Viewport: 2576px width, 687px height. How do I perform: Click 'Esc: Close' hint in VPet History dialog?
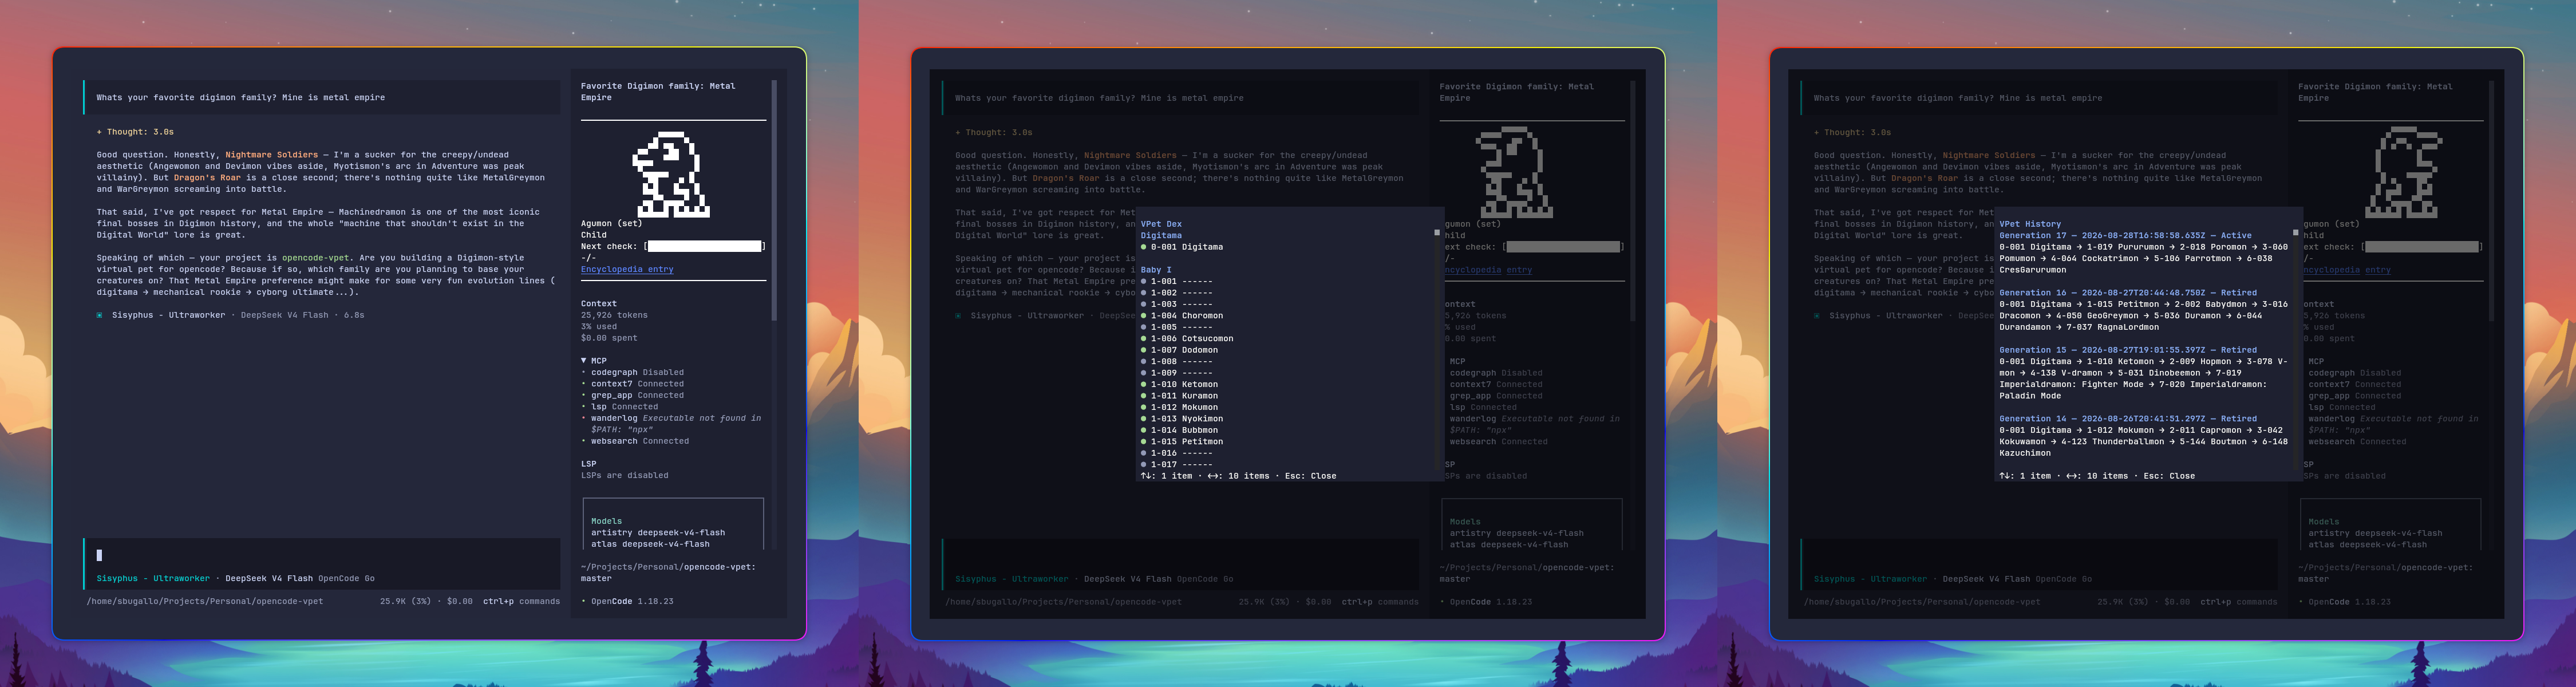coord(2169,476)
